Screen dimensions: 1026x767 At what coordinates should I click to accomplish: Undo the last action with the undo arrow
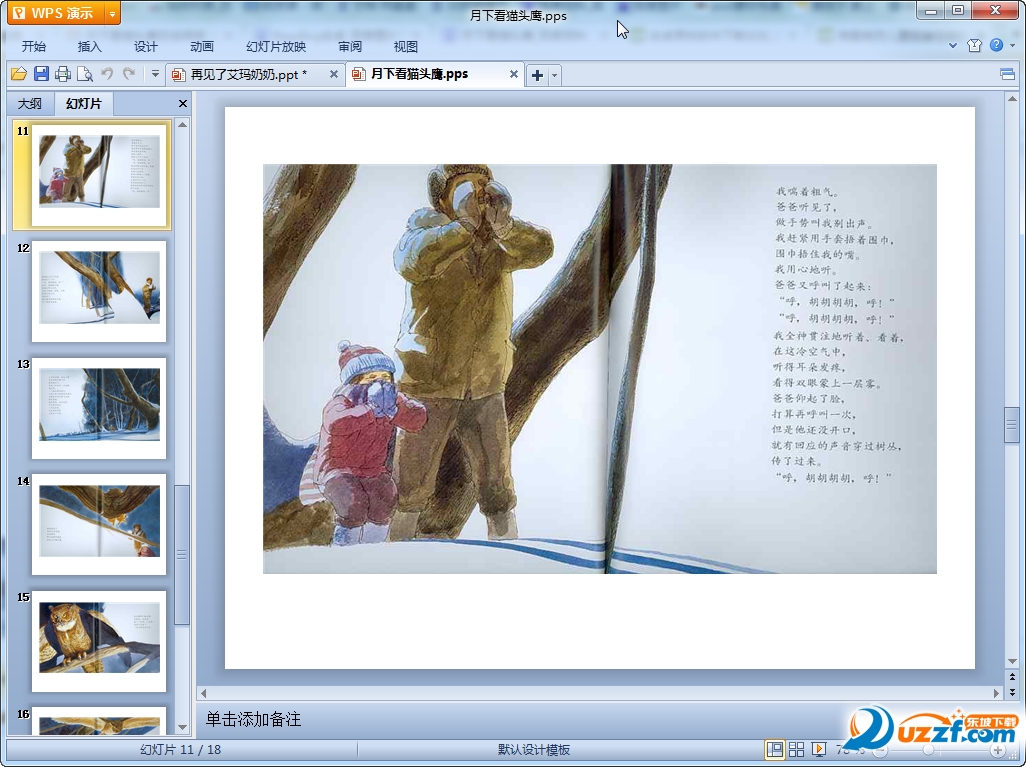(x=107, y=74)
